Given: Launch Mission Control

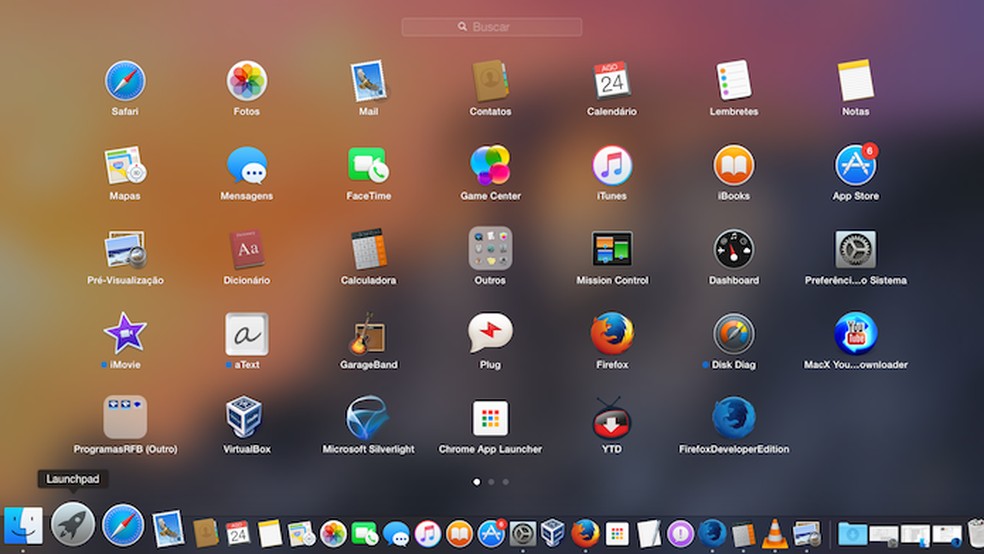Looking at the screenshot, I should click(x=612, y=249).
